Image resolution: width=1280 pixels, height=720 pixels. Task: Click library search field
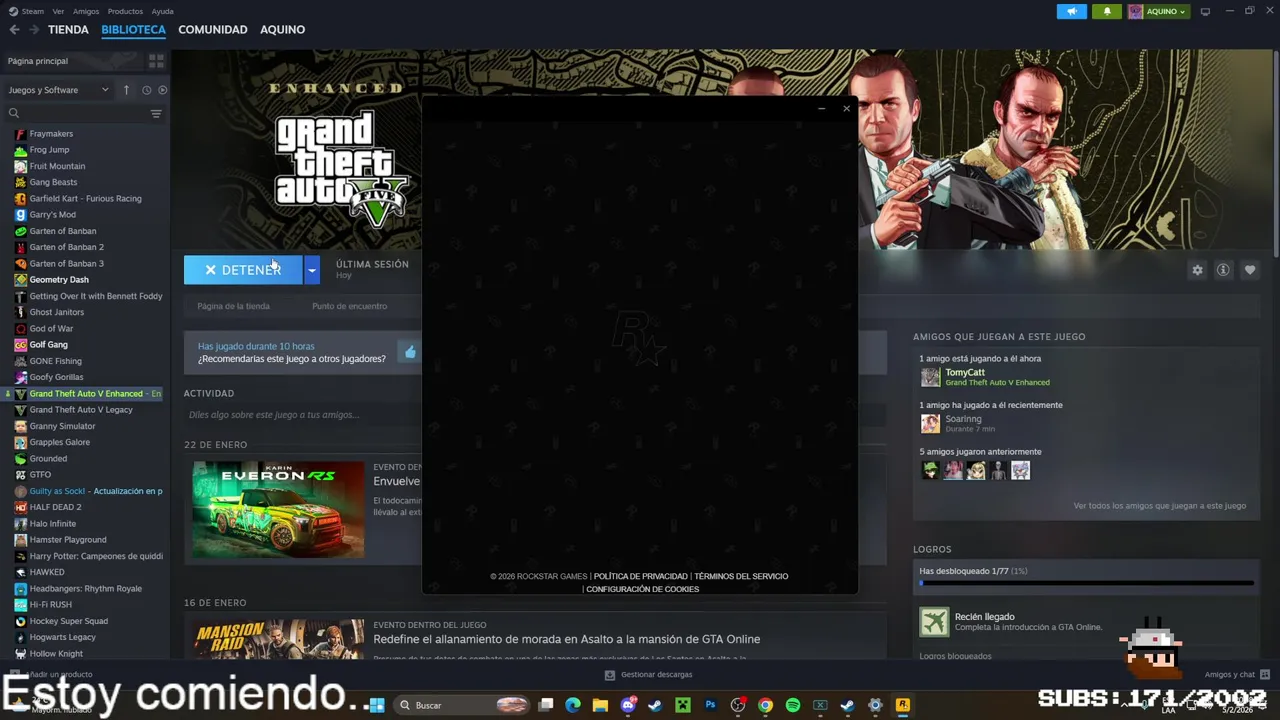click(77, 114)
